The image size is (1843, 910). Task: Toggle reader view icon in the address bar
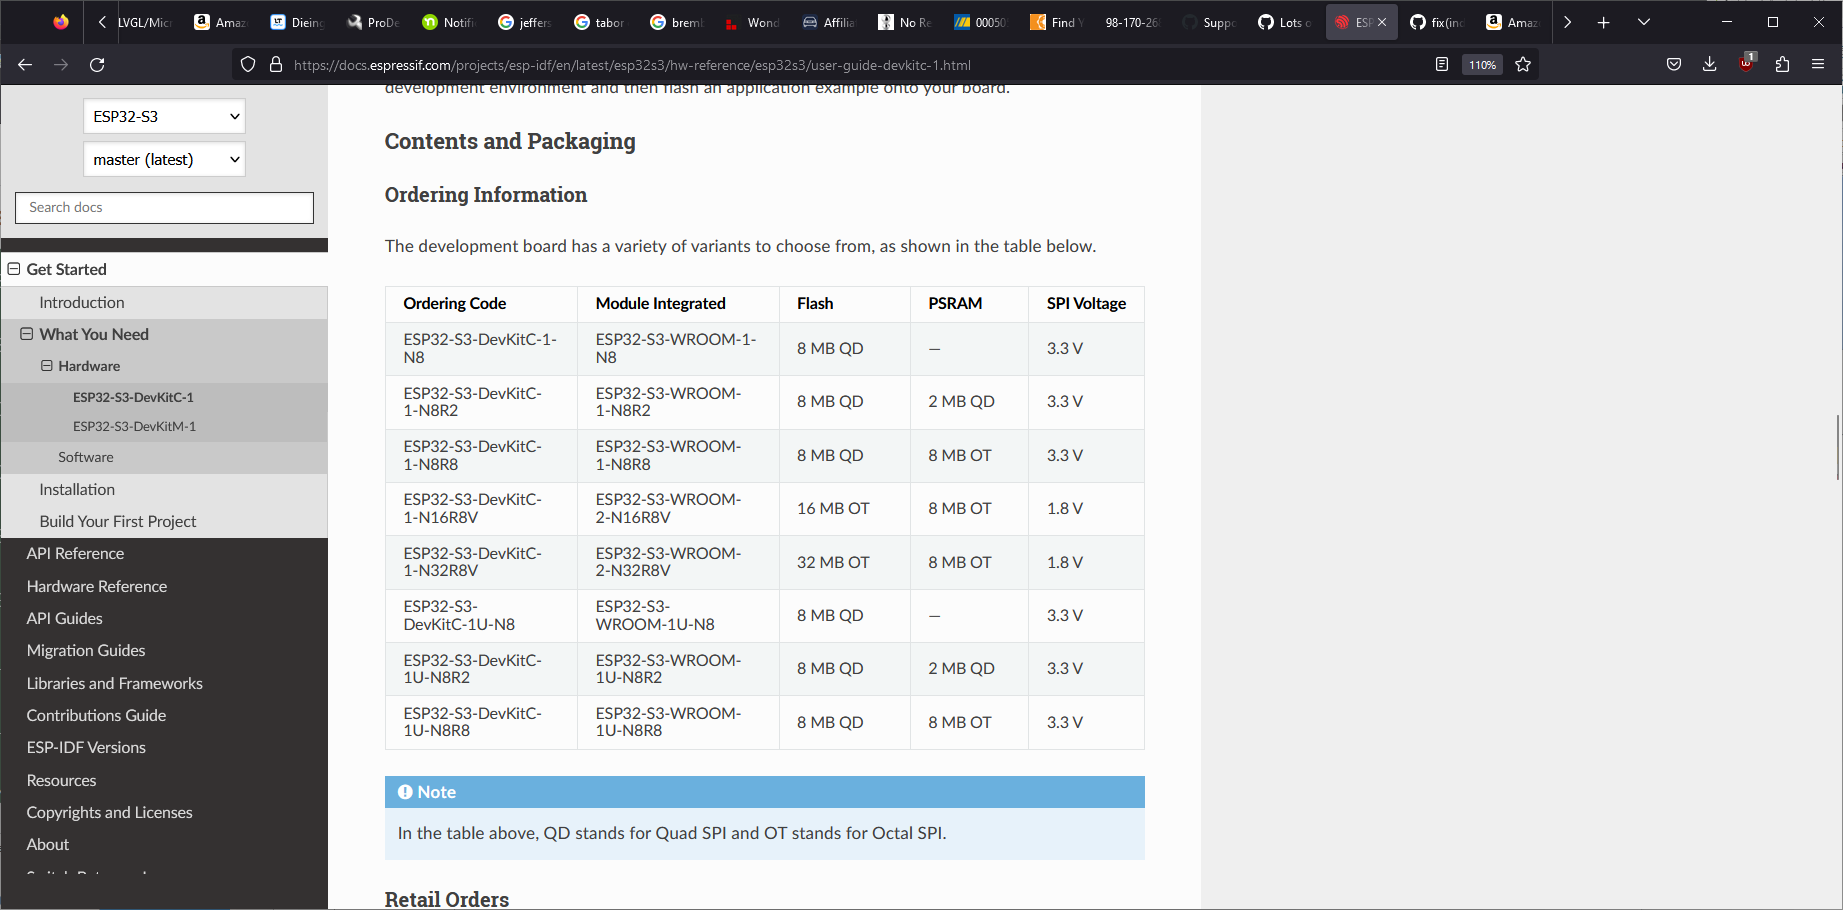pos(1441,64)
